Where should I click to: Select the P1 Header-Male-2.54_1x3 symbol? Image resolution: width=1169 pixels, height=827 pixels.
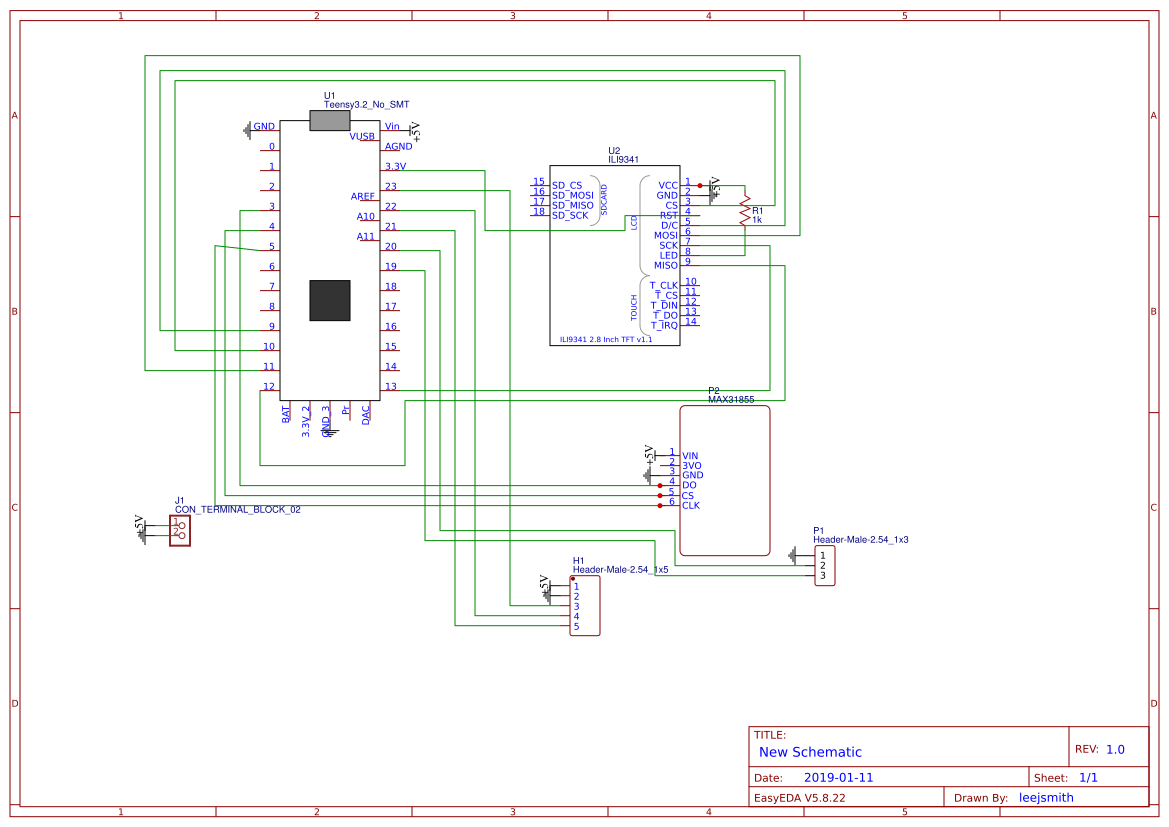(x=823, y=565)
